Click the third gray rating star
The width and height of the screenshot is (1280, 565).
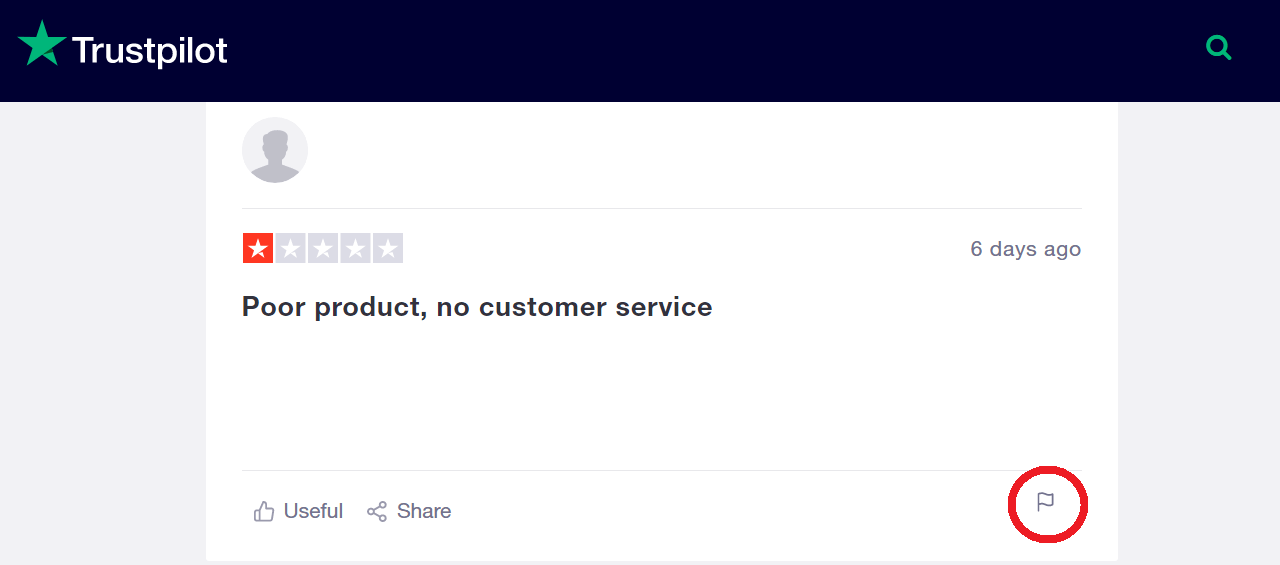[323, 248]
